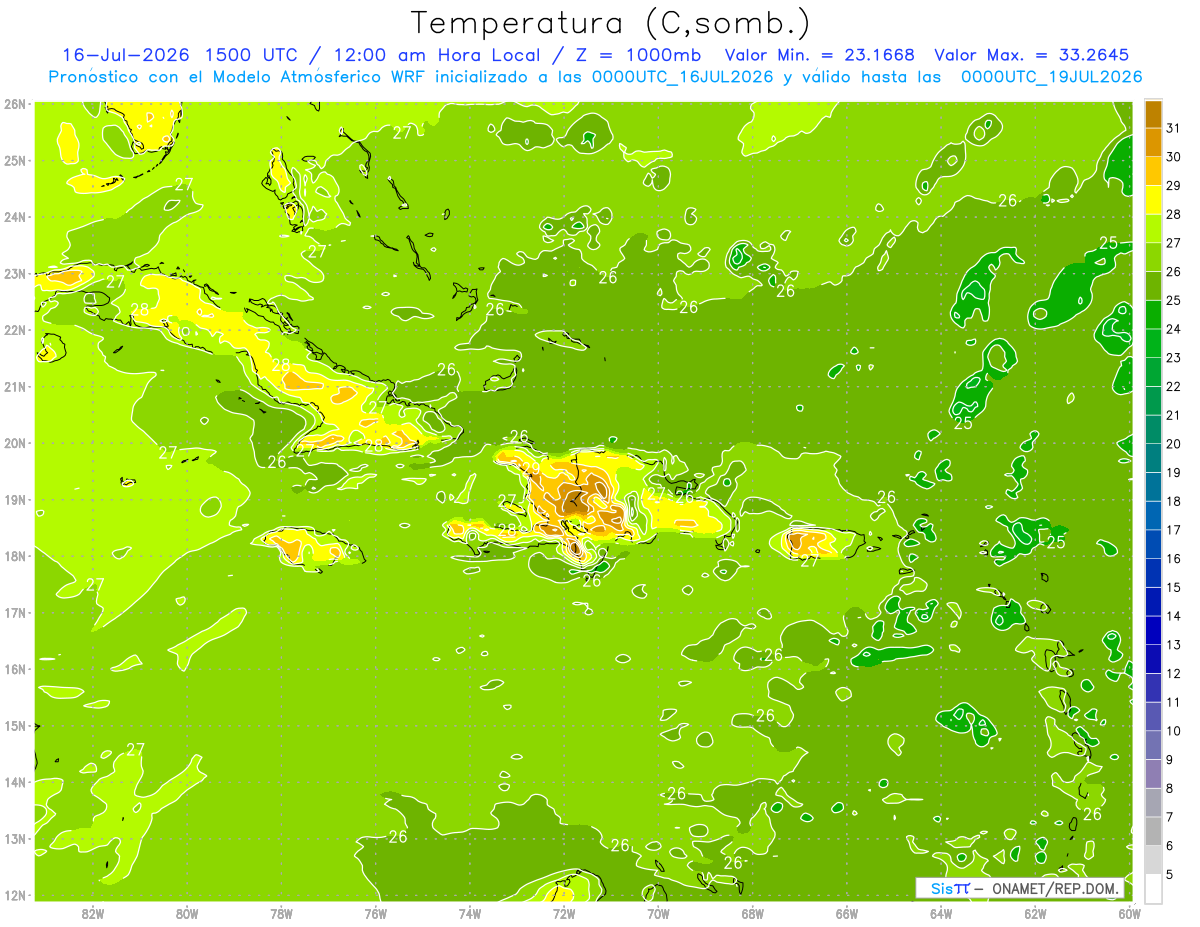Click the "16" colorbar value
The width and height of the screenshot is (1200, 927).
point(1173,559)
